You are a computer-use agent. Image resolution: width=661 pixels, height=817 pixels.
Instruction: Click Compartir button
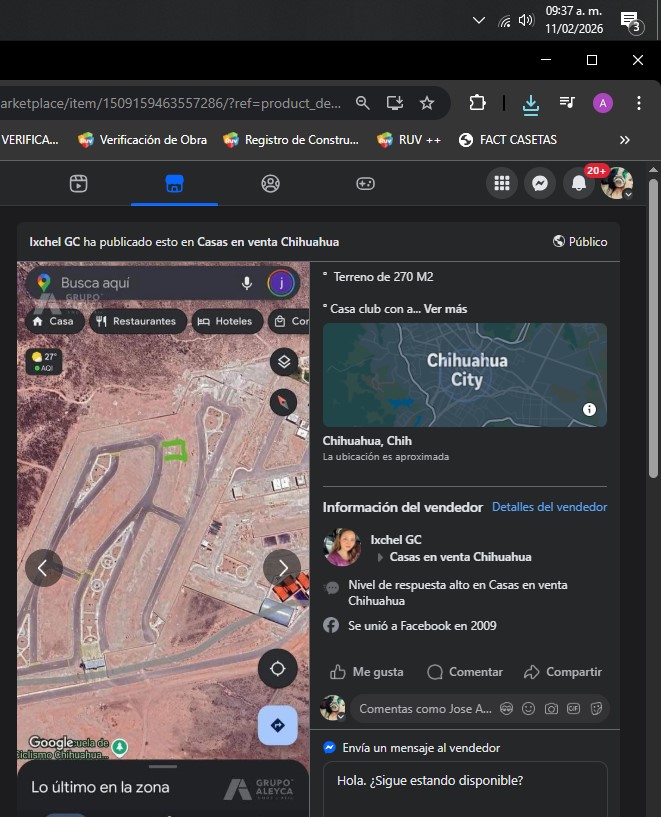563,672
